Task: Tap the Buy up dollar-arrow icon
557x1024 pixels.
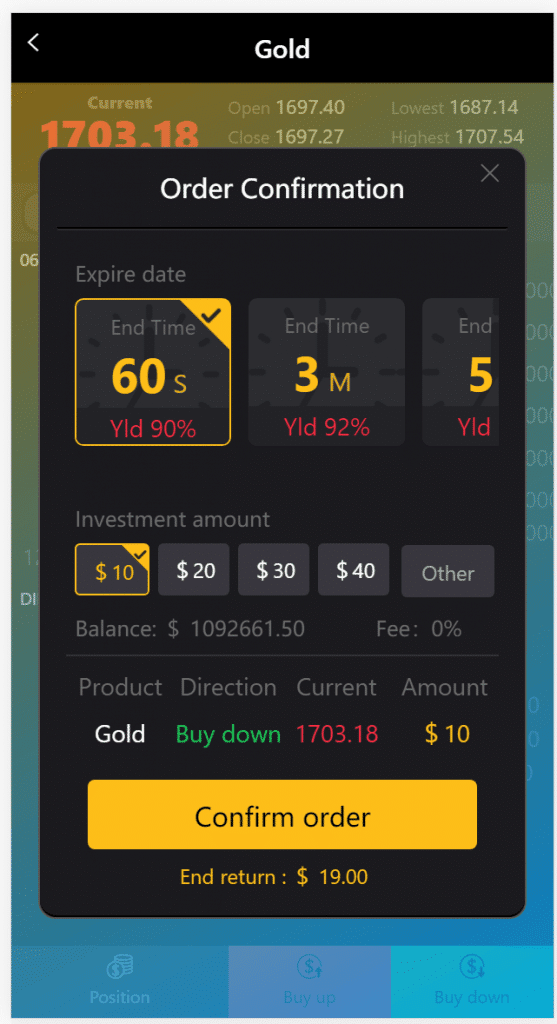Action: pyautogui.click(x=309, y=967)
